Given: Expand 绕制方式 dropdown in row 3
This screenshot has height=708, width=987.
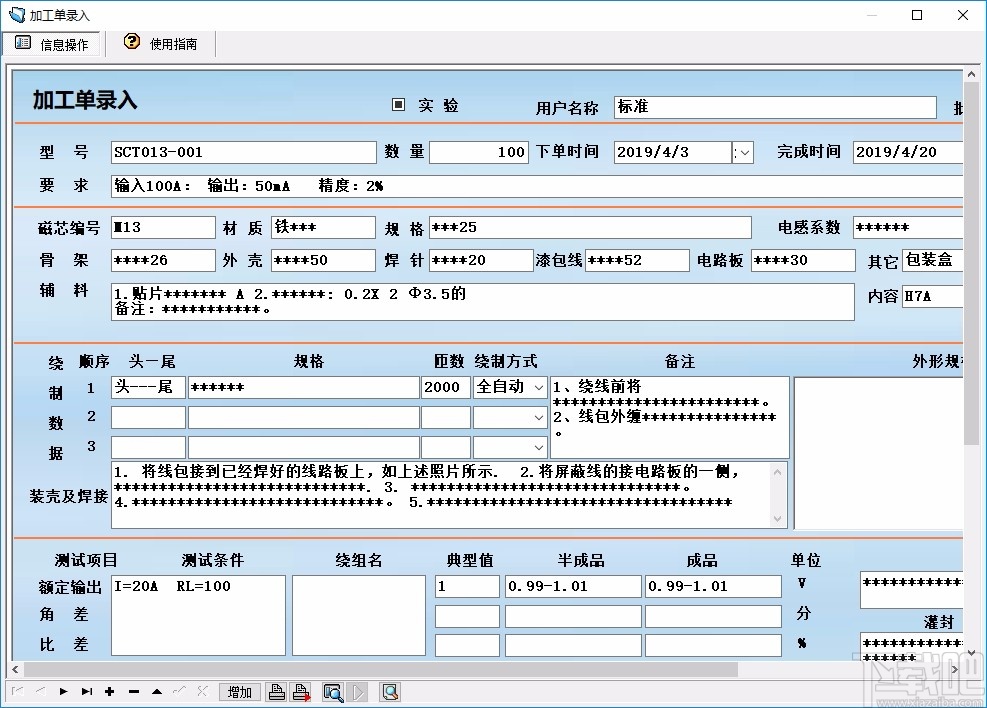Looking at the screenshot, I should (x=539, y=447).
